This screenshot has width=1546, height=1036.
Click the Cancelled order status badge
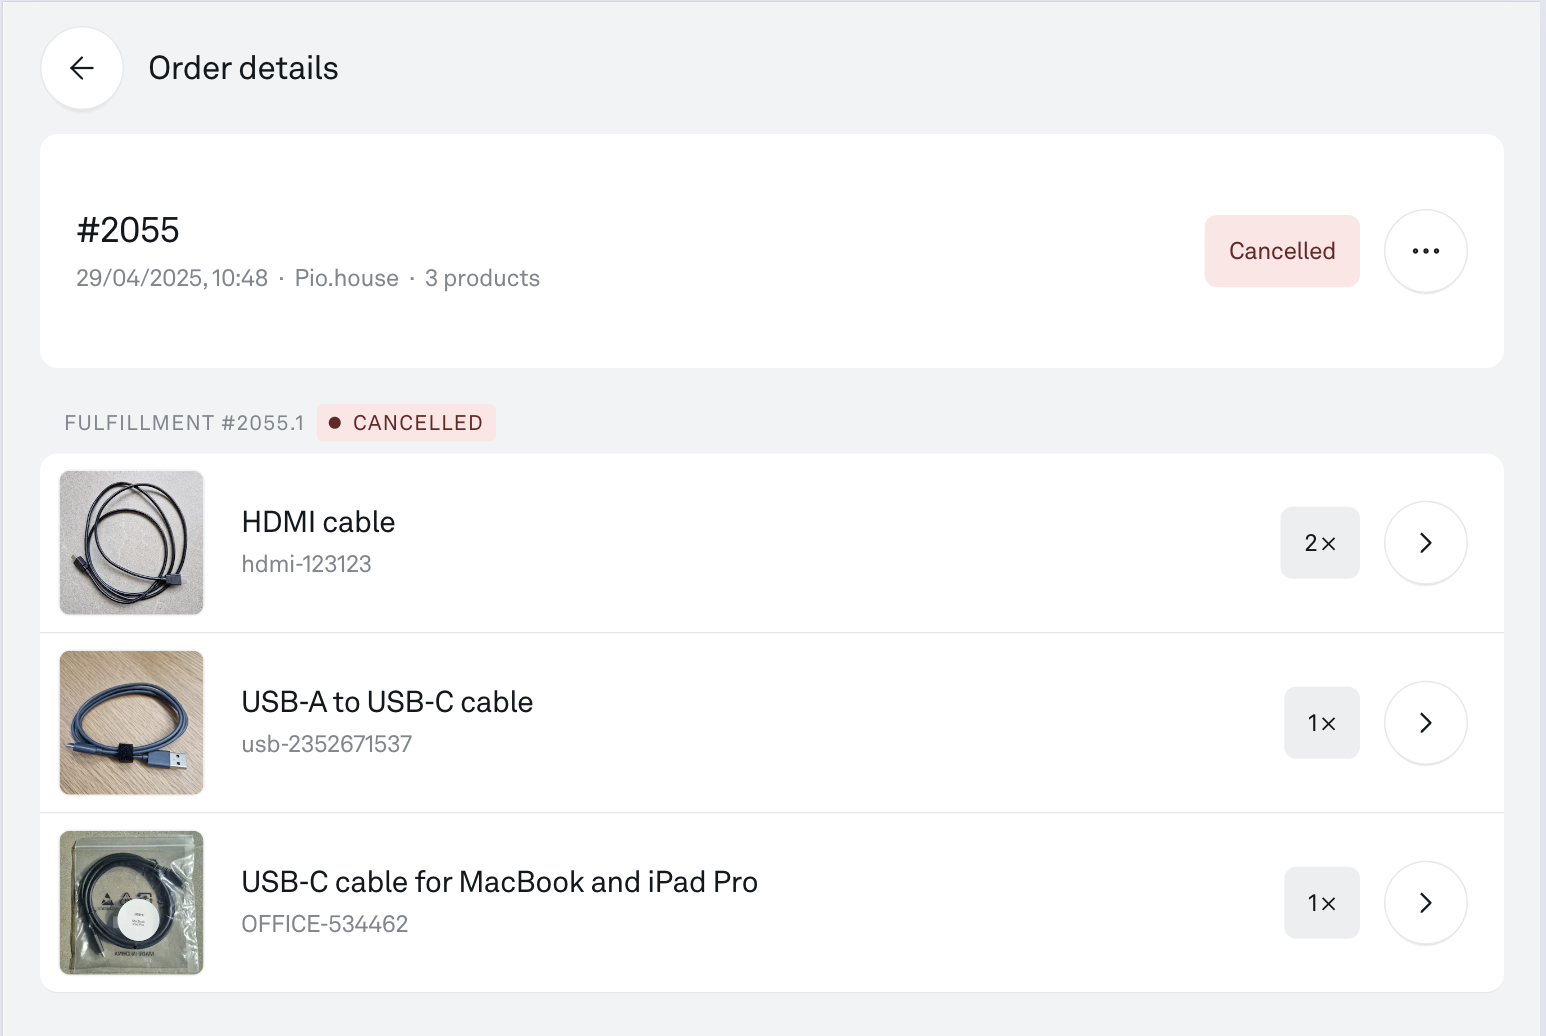pyautogui.click(x=1282, y=251)
